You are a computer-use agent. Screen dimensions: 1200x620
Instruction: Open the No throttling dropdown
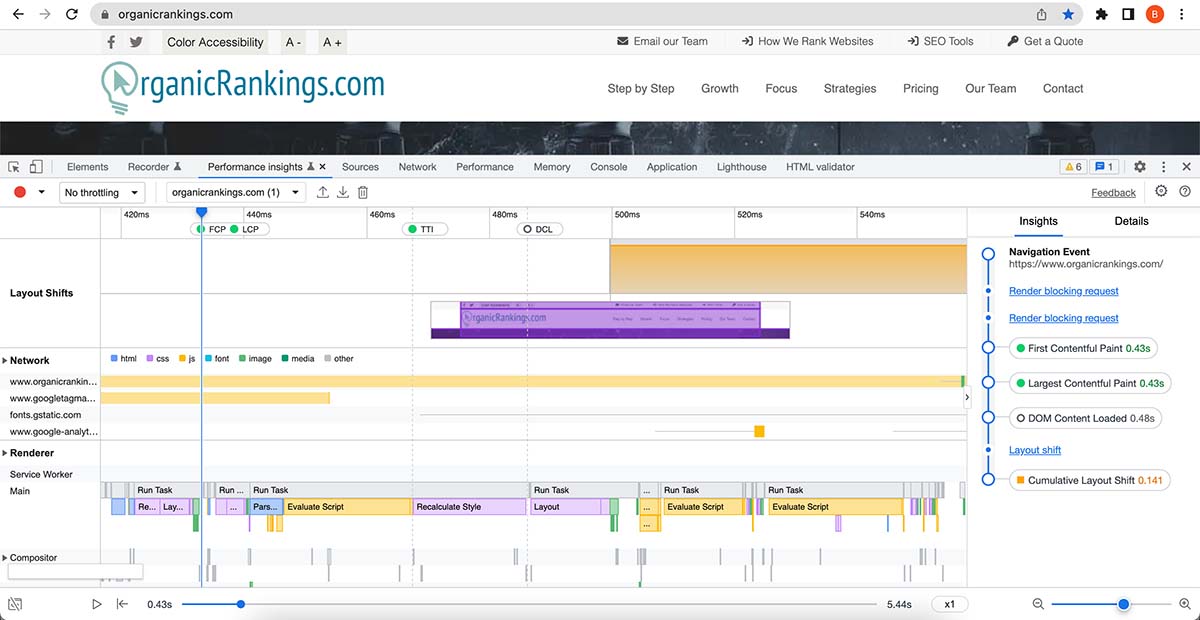pyautogui.click(x=101, y=192)
